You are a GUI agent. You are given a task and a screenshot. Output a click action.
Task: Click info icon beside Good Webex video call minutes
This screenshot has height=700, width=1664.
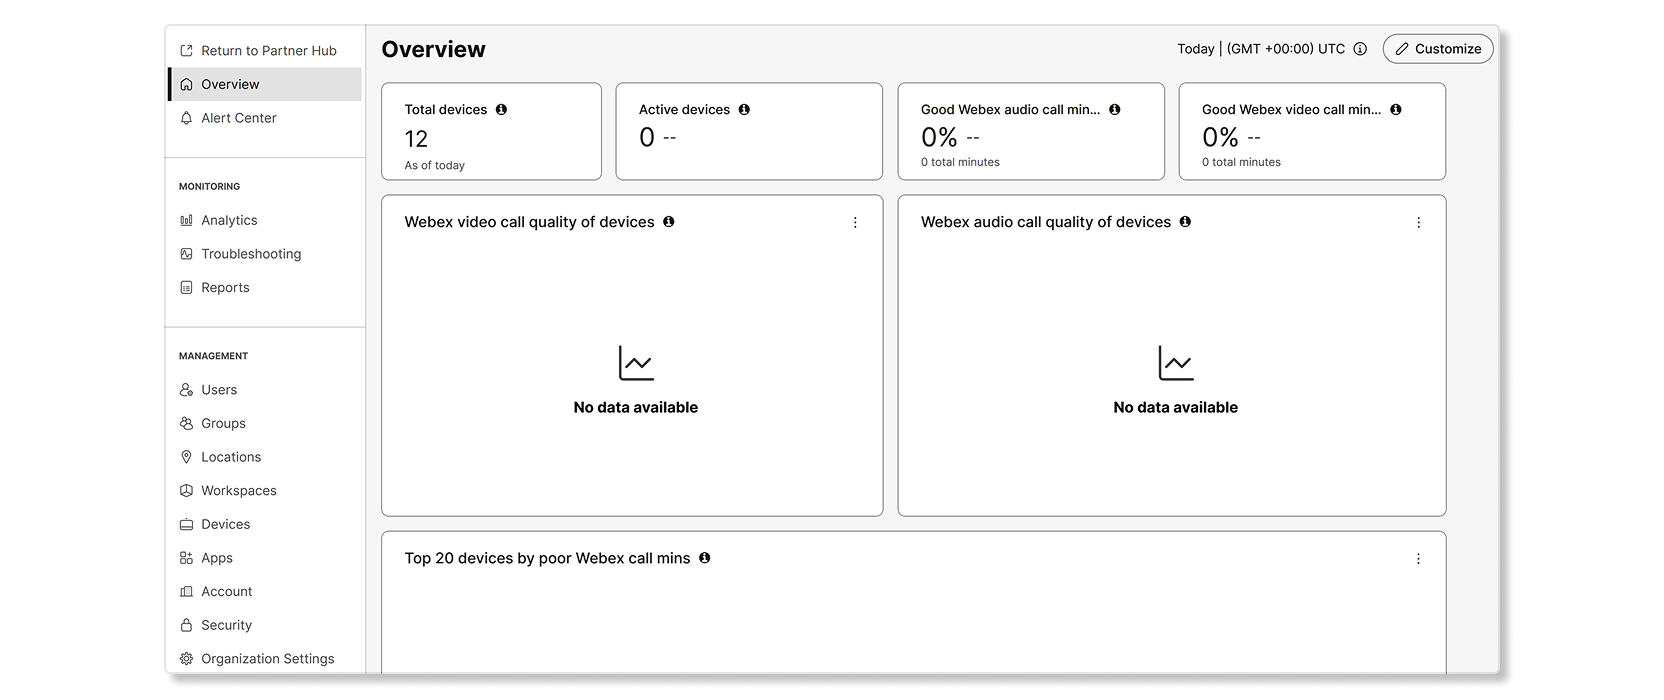(1396, 110)
